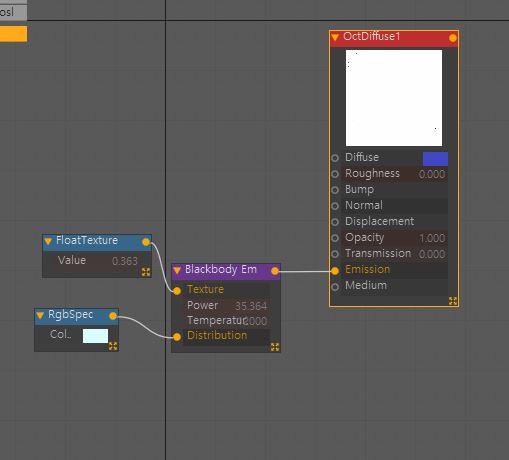Click the OctDiffuse1 output port
Viewport: 509px width, 460px height.
pyautogui.click(x=453, y=38)
